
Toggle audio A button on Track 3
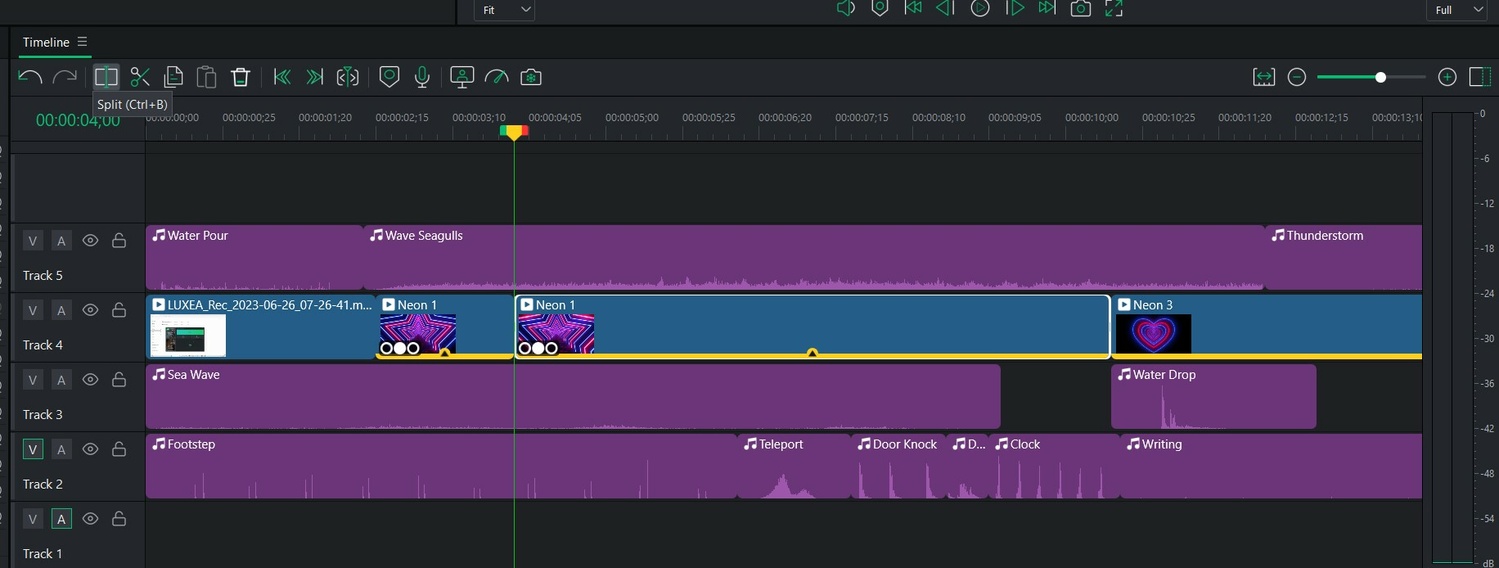pos(61,380)
